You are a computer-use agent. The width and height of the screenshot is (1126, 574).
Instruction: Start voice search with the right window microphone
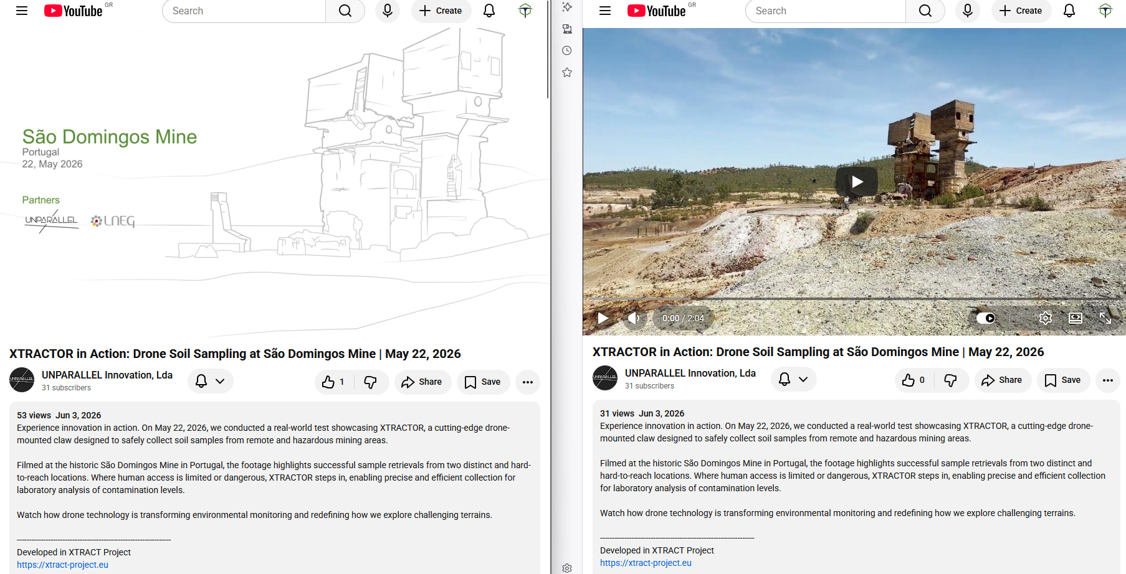coord(967,11)
